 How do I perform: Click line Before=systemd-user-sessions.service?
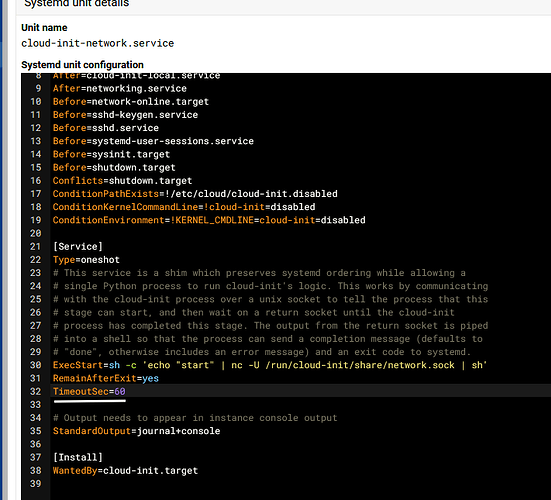153,141
